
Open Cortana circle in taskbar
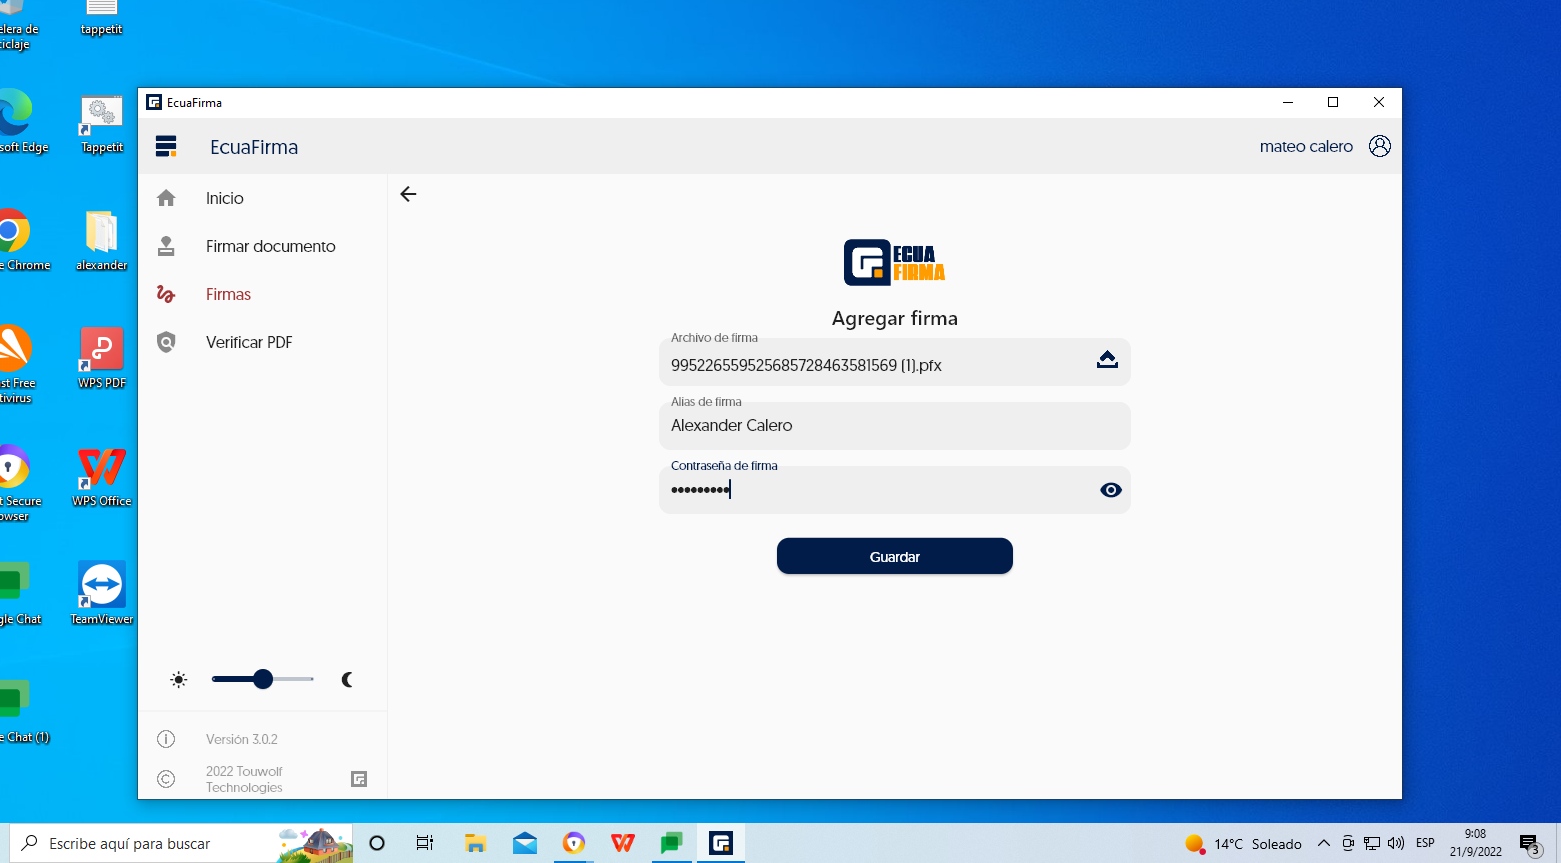click(377, 843)
